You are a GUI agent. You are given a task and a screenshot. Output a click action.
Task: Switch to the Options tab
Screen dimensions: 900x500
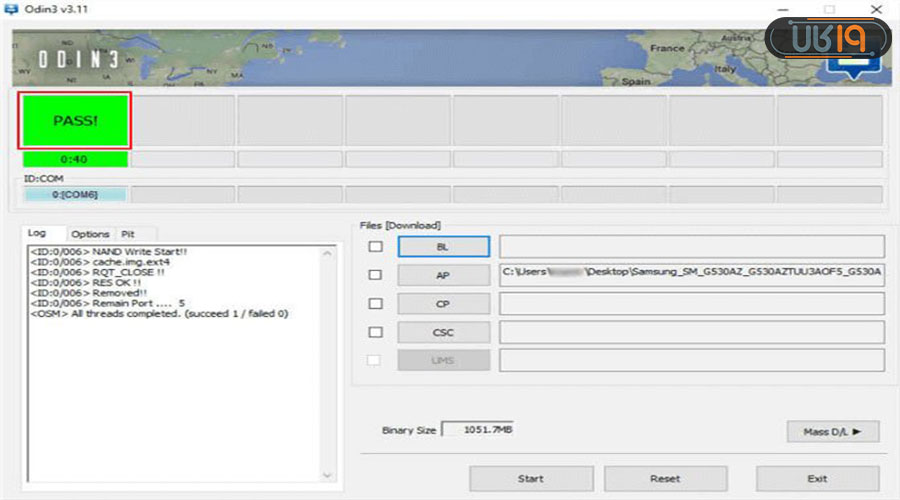(90, 234)
